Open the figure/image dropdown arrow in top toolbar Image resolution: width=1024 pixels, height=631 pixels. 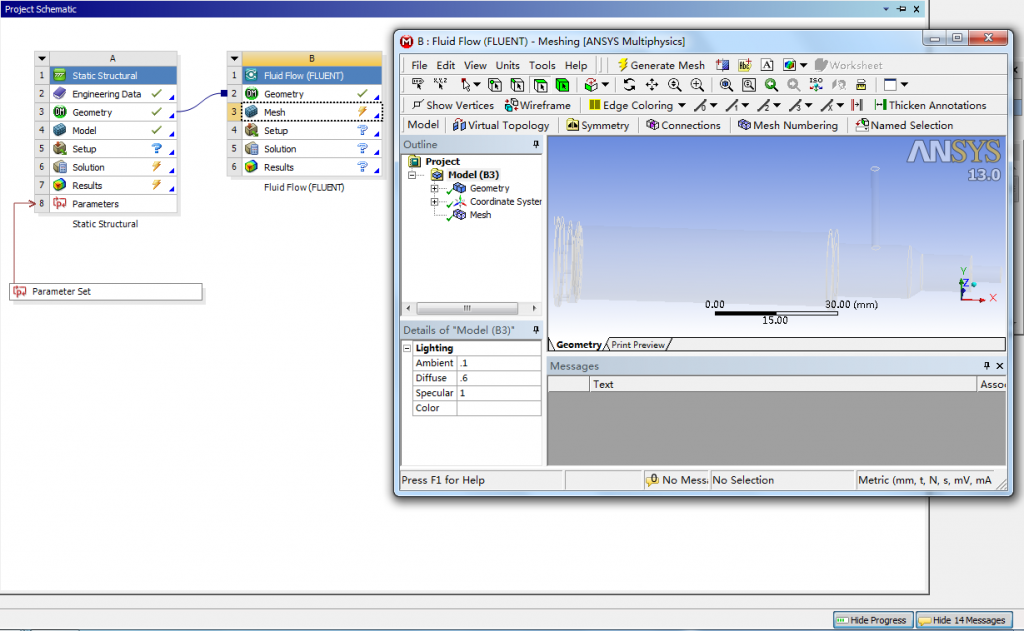tap(804, 65)
